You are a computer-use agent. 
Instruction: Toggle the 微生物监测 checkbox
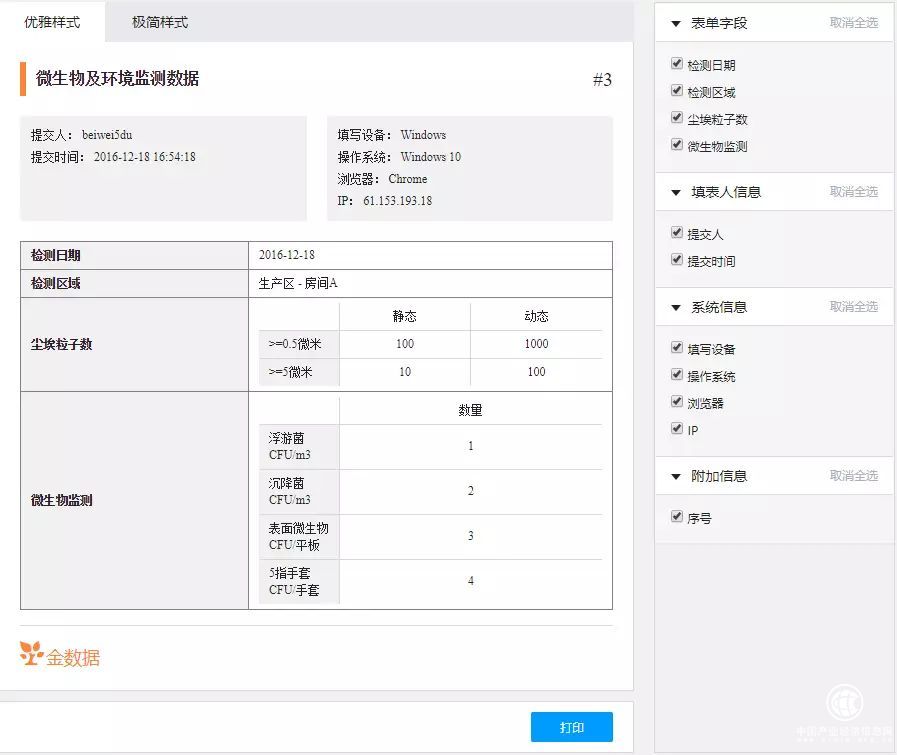677,145
